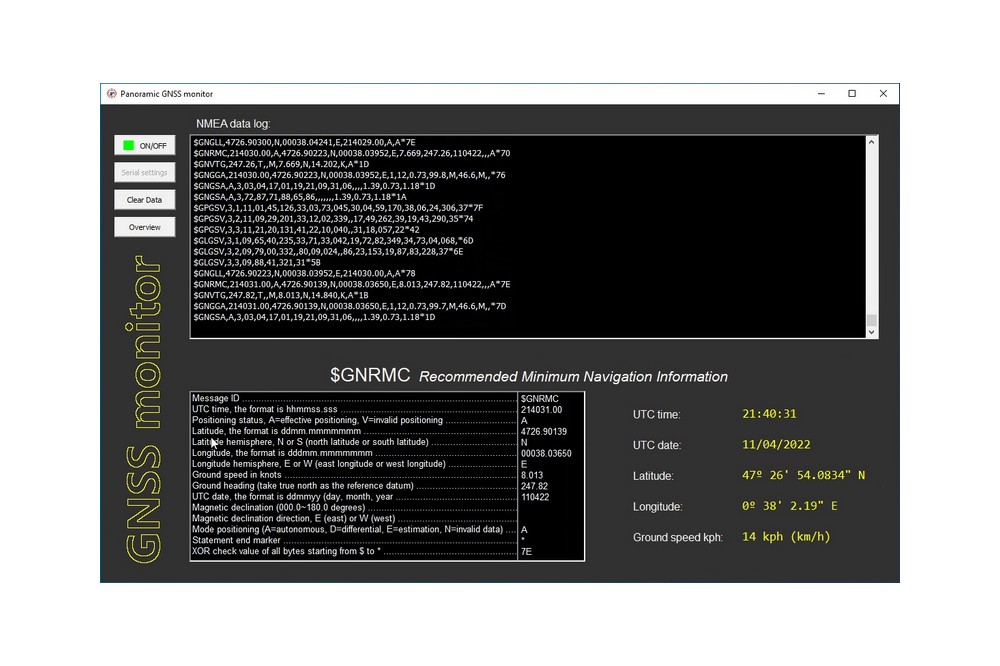Click the Message ID table row
Screen dimensions: 1000x666
coord(387,398)
